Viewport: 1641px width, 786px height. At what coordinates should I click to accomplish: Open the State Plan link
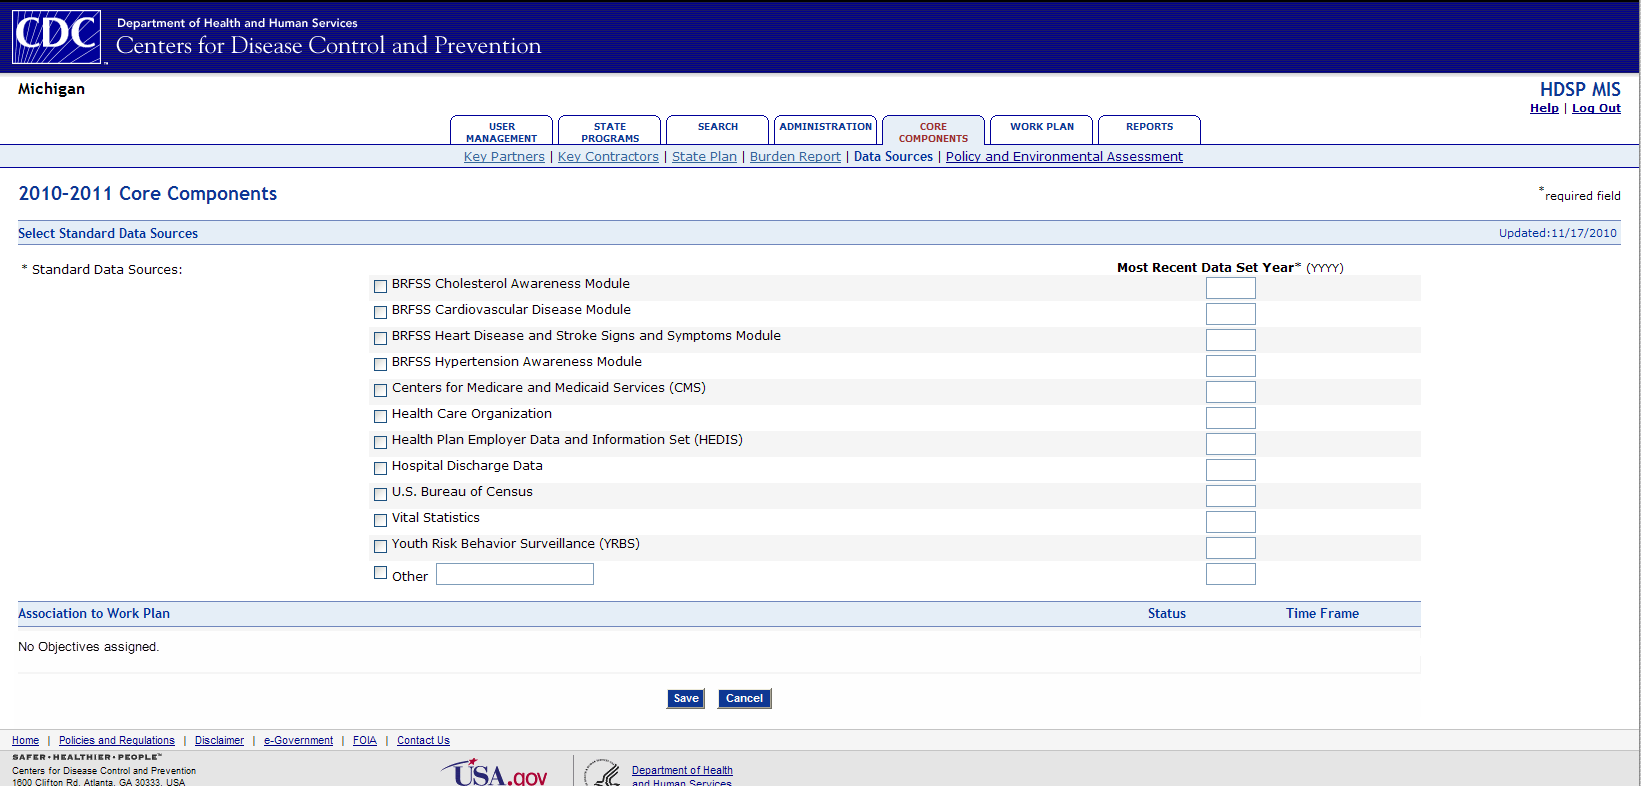(x=704, y=157)
